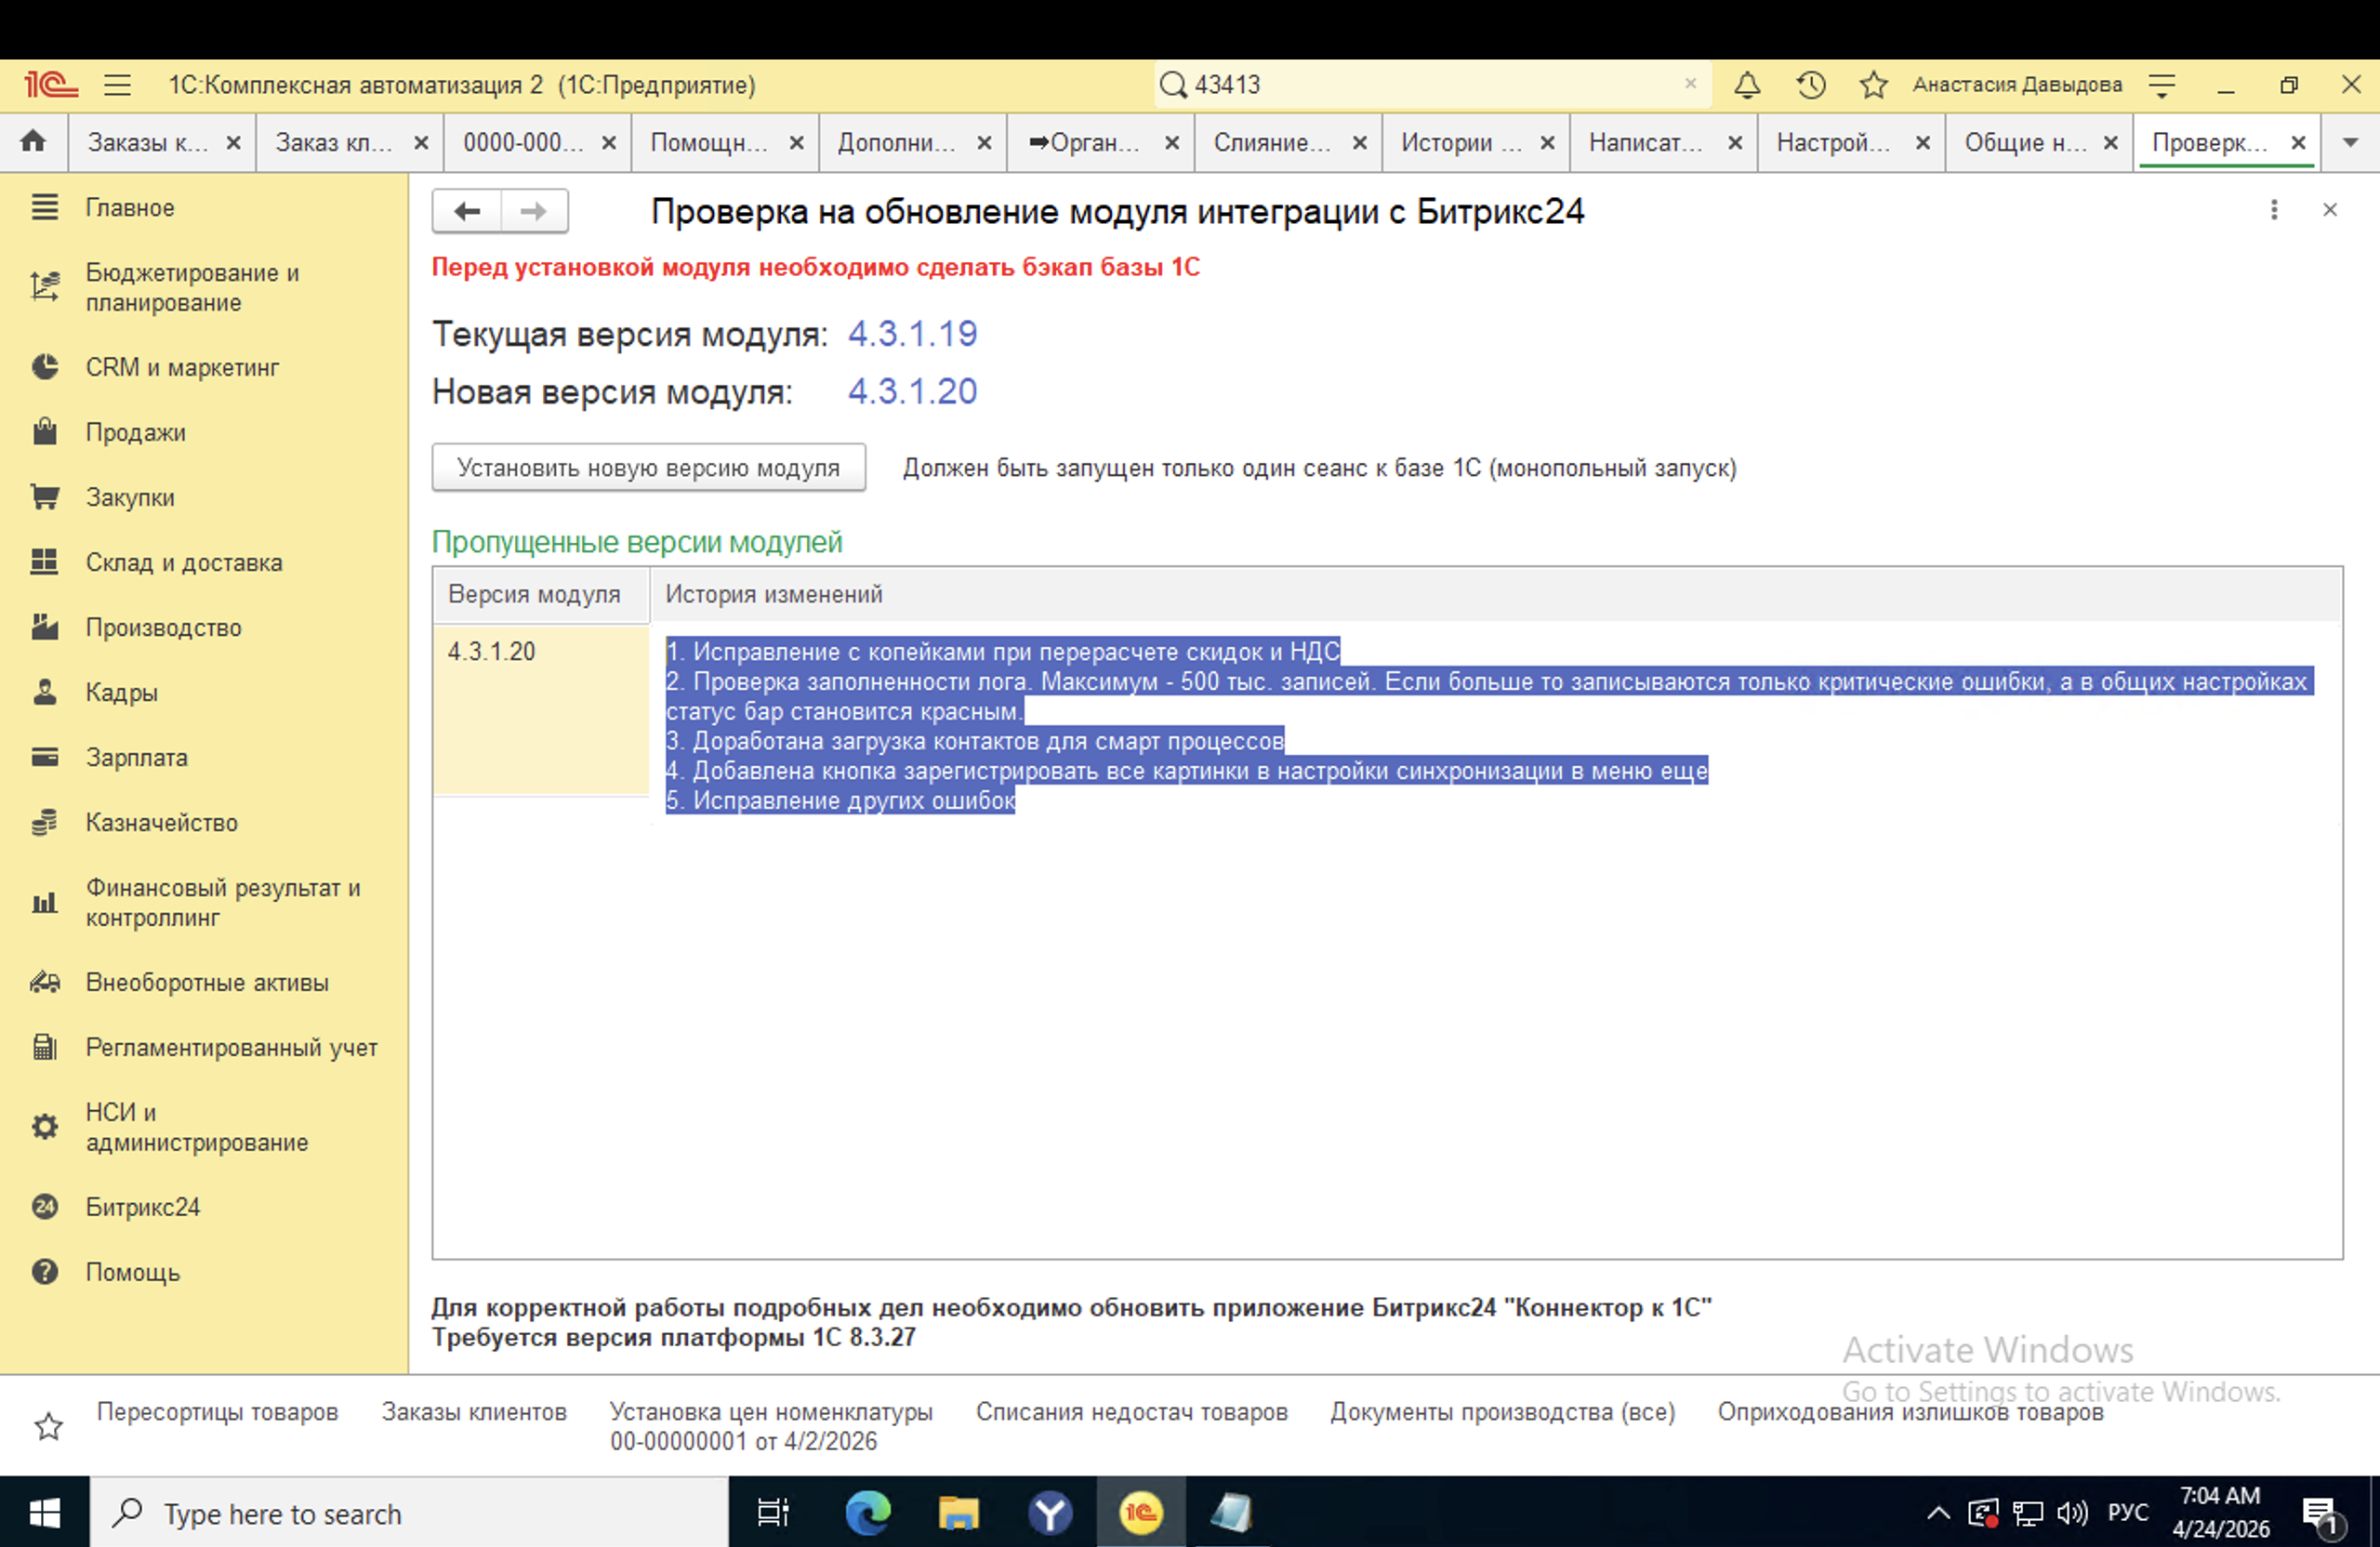Screen dimensions: 2380x1547
Task: Open Заказы клиентов favorite link
Action: pyautogui.click(x=474, y=1411)
